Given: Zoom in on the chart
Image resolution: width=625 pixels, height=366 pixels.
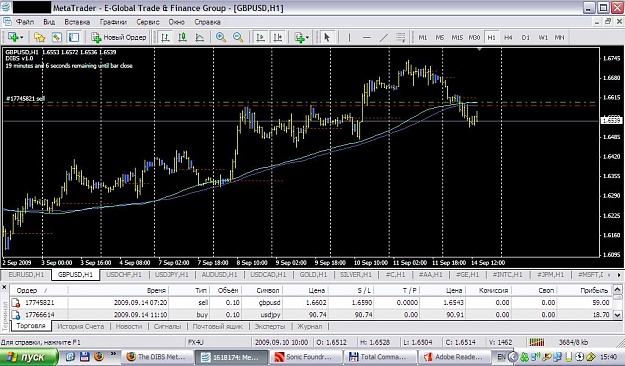Looking at the screenshot, I should click(x=221, y=37).
